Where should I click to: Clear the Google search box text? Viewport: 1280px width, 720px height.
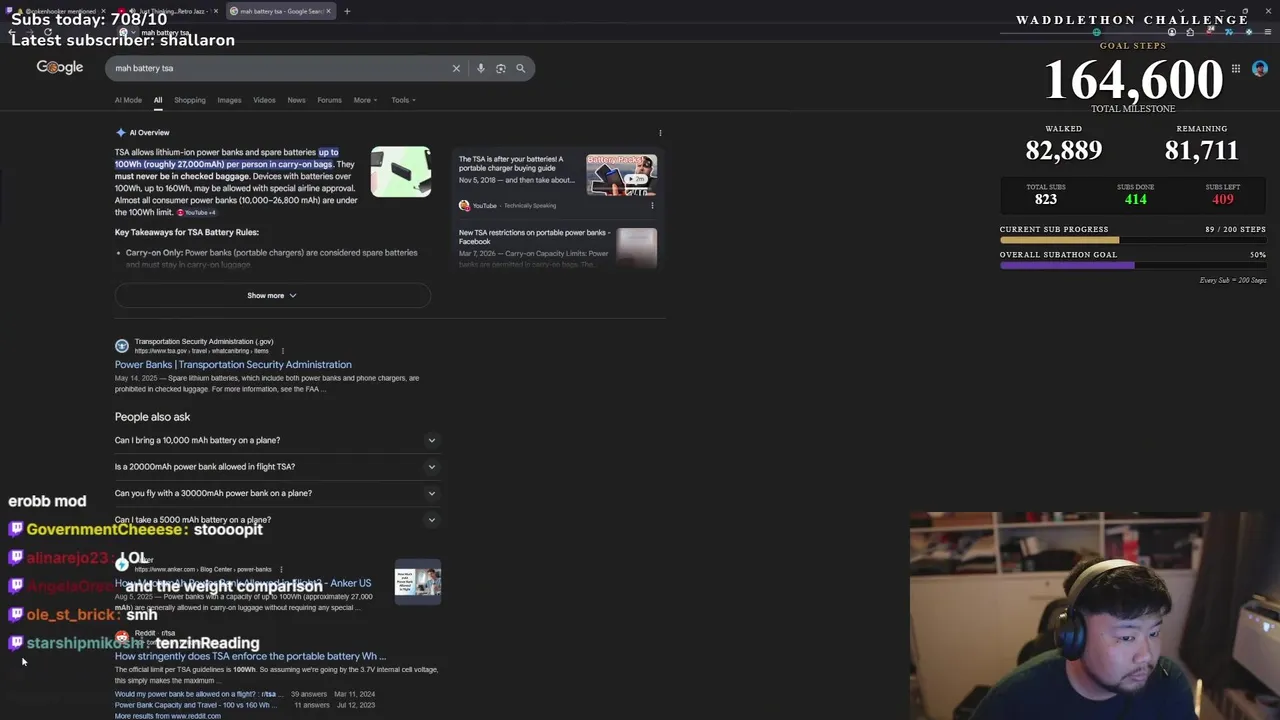[456, 68]
